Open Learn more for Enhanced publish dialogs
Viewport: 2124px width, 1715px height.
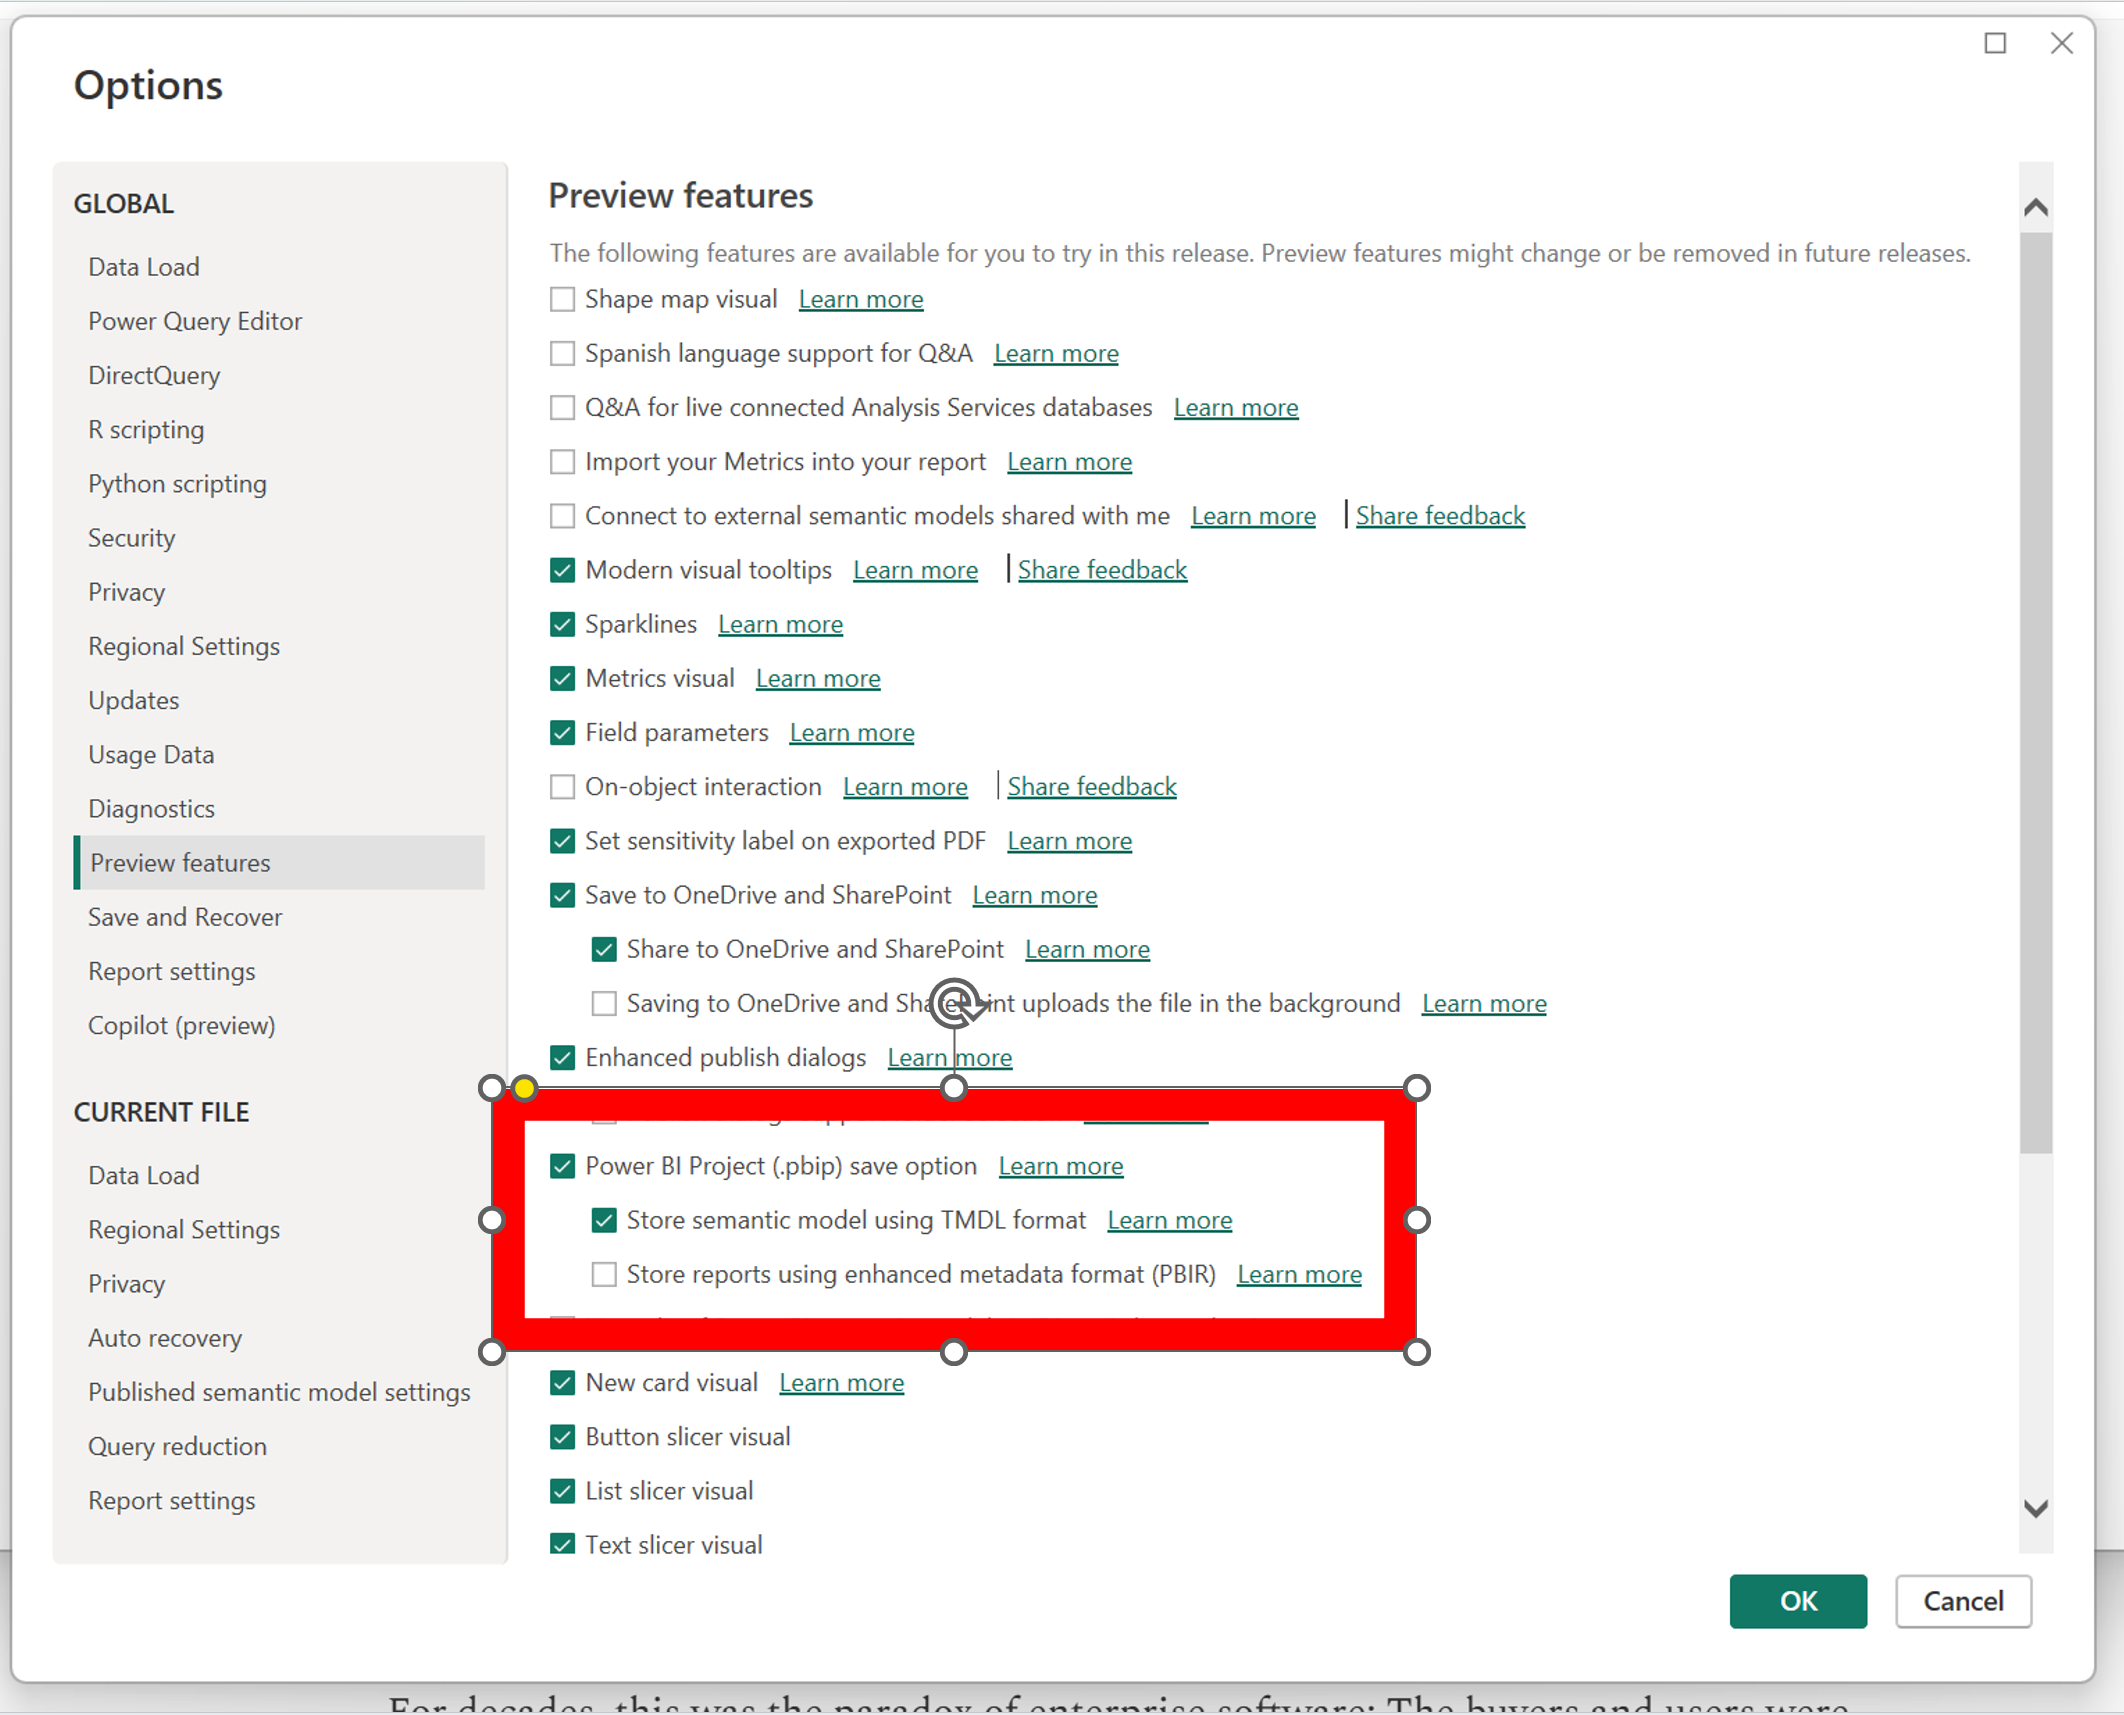tap(949, 1058)
